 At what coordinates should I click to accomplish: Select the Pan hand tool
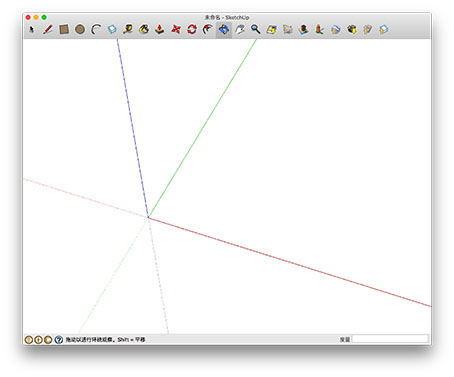click(240, 30)
